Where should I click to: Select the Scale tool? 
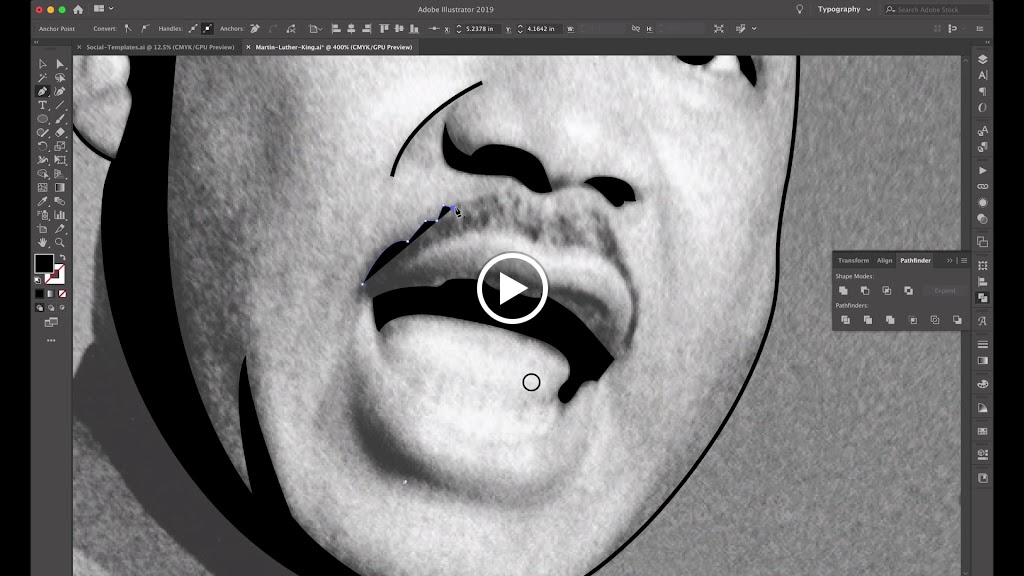point(60,146)
